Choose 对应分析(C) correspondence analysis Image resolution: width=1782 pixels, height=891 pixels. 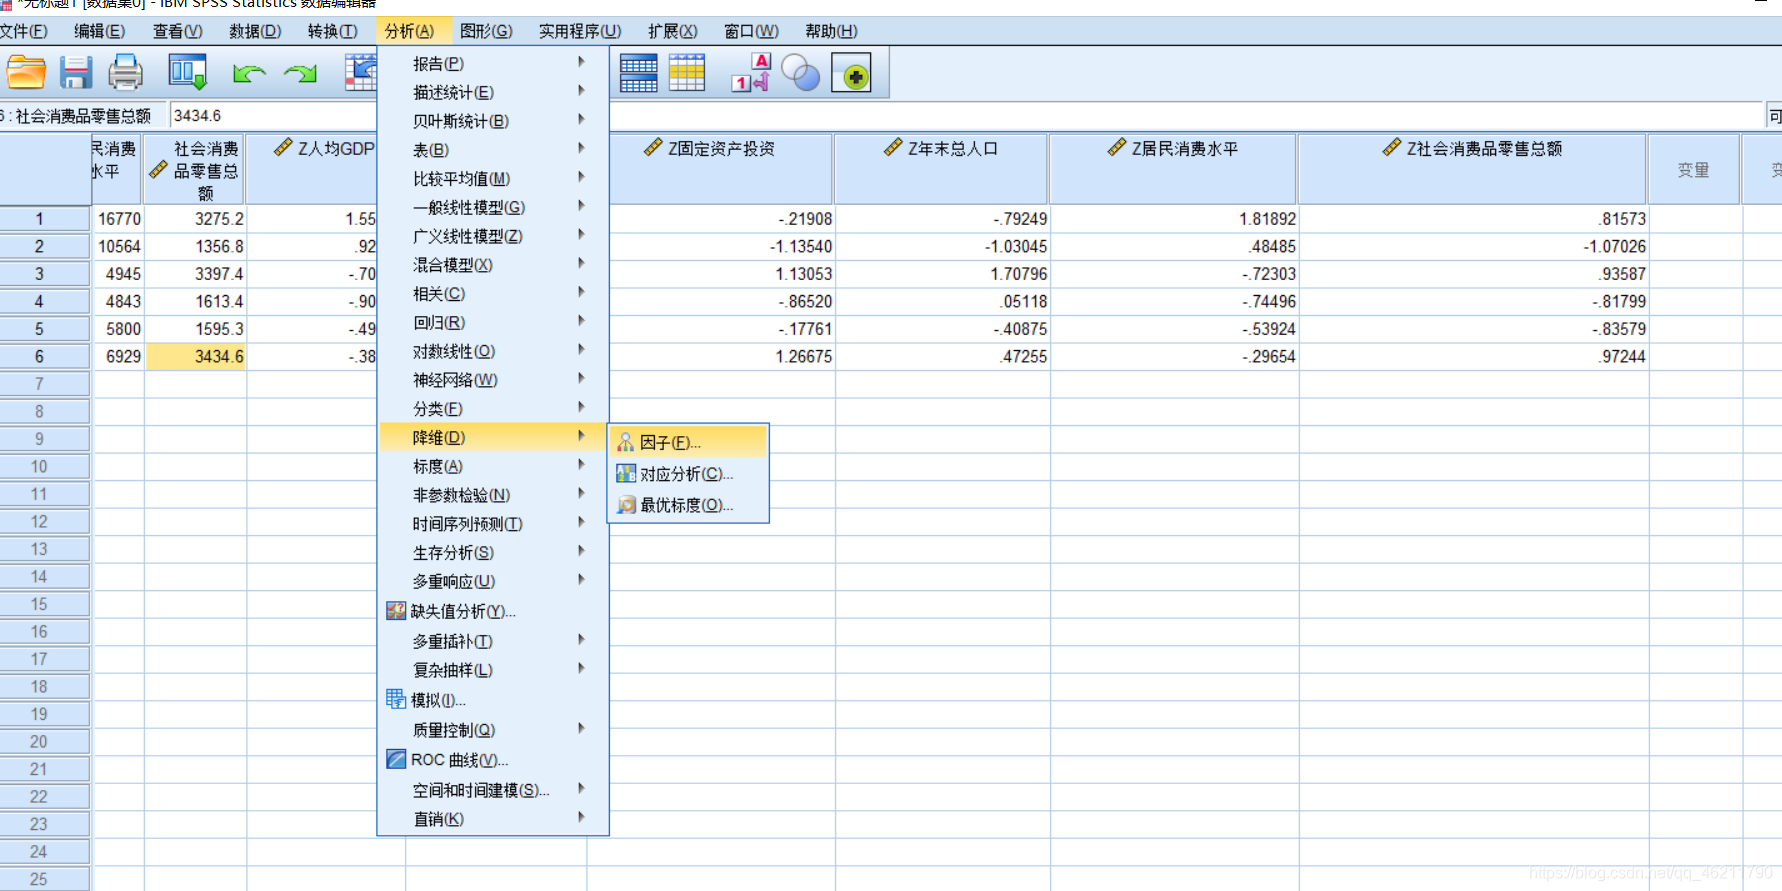click(x=688, y=474)
